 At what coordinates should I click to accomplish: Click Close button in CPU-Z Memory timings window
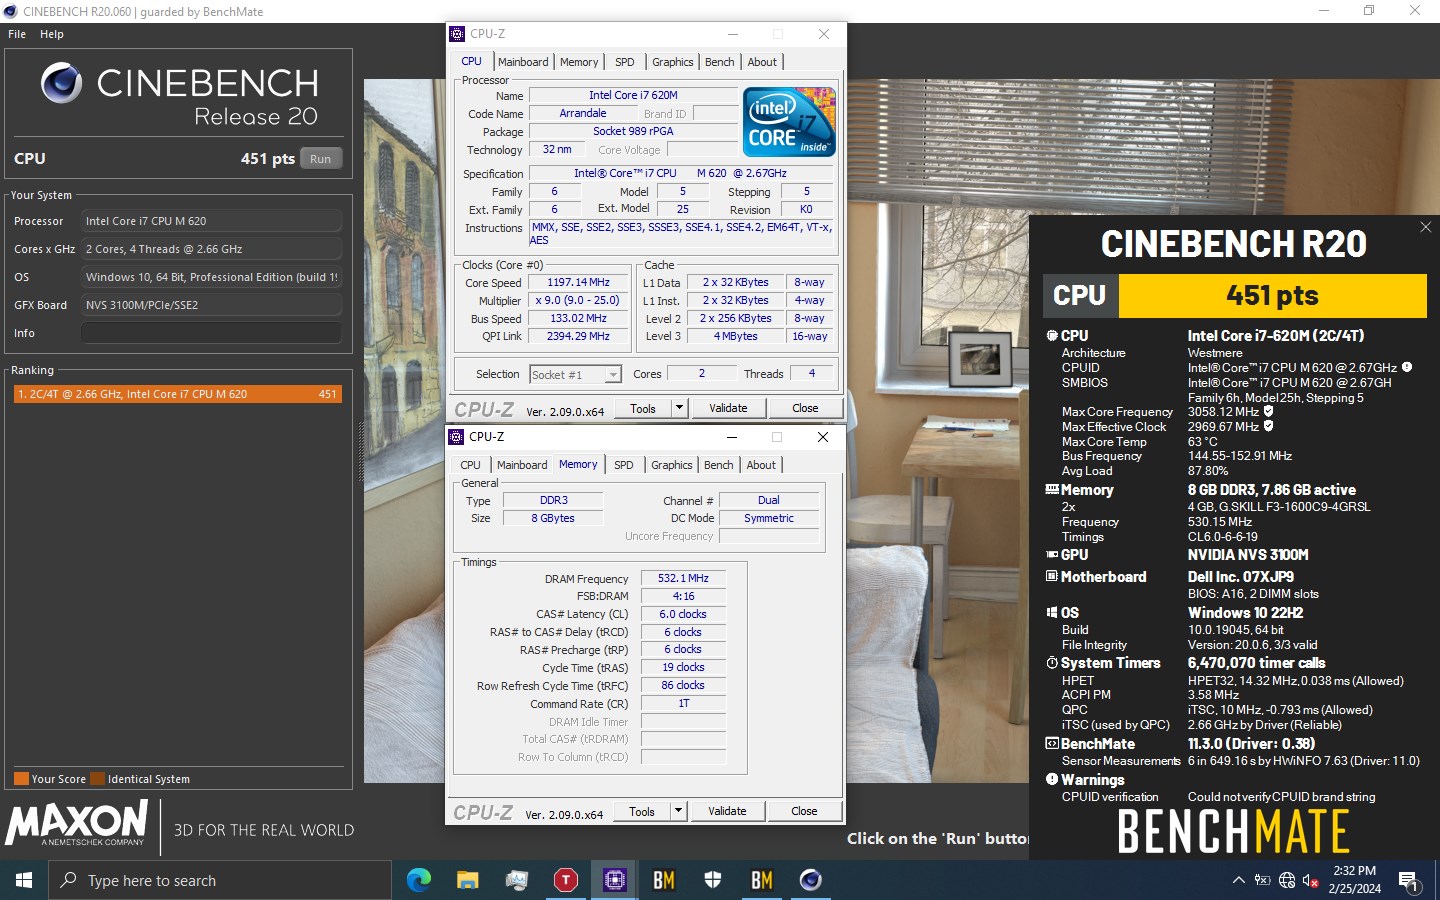click(804, 811)
